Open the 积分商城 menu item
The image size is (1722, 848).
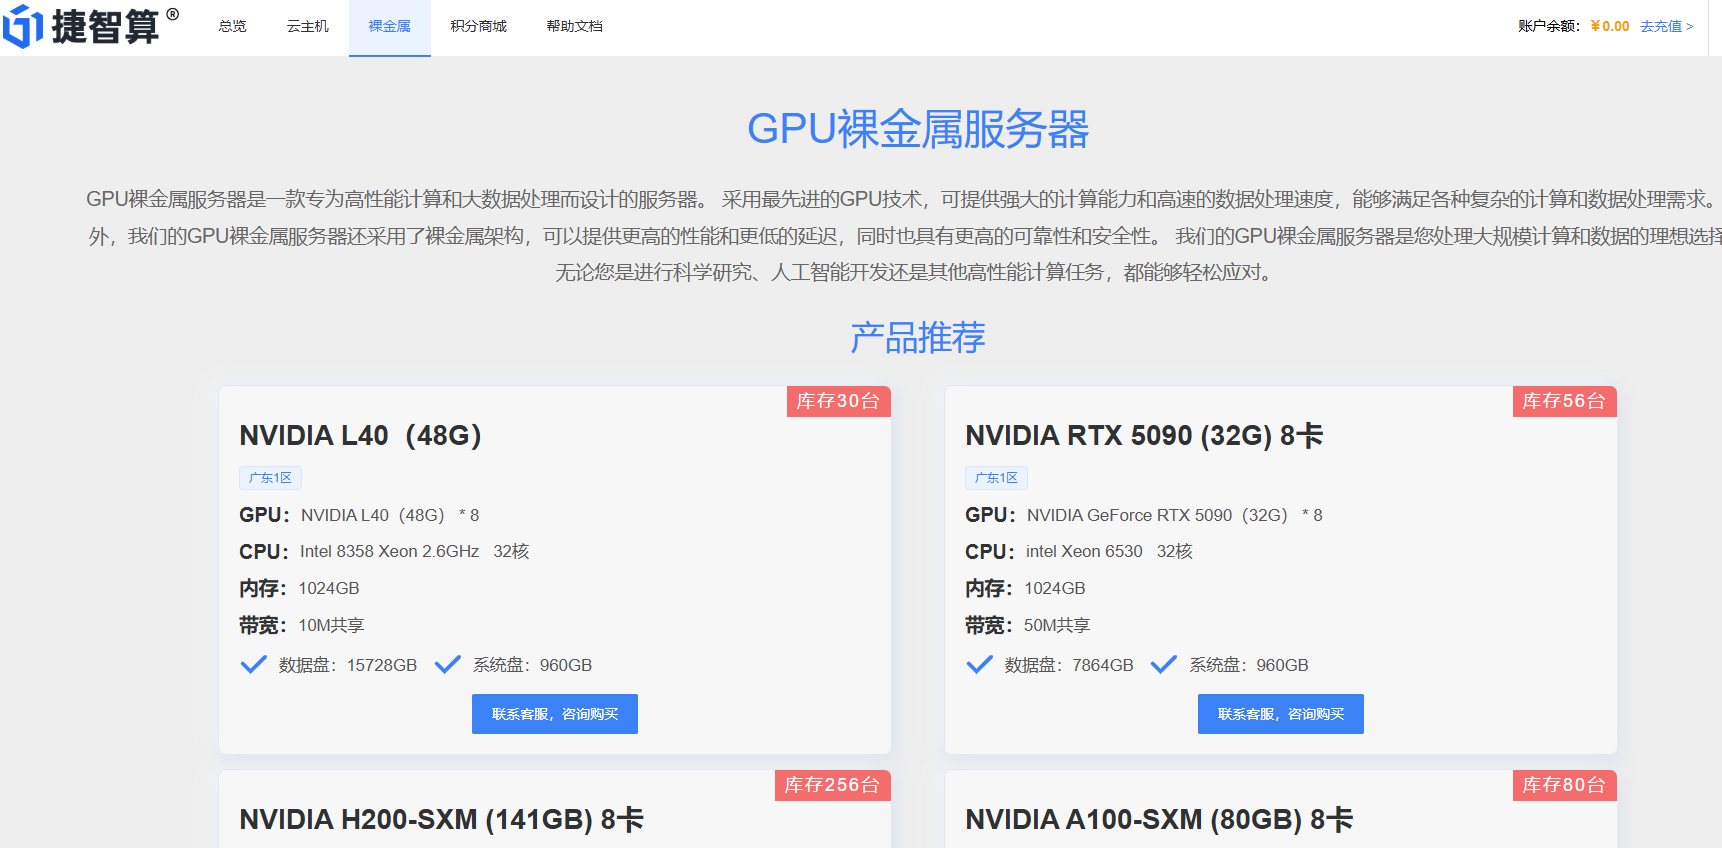click(x=478, y=26)
